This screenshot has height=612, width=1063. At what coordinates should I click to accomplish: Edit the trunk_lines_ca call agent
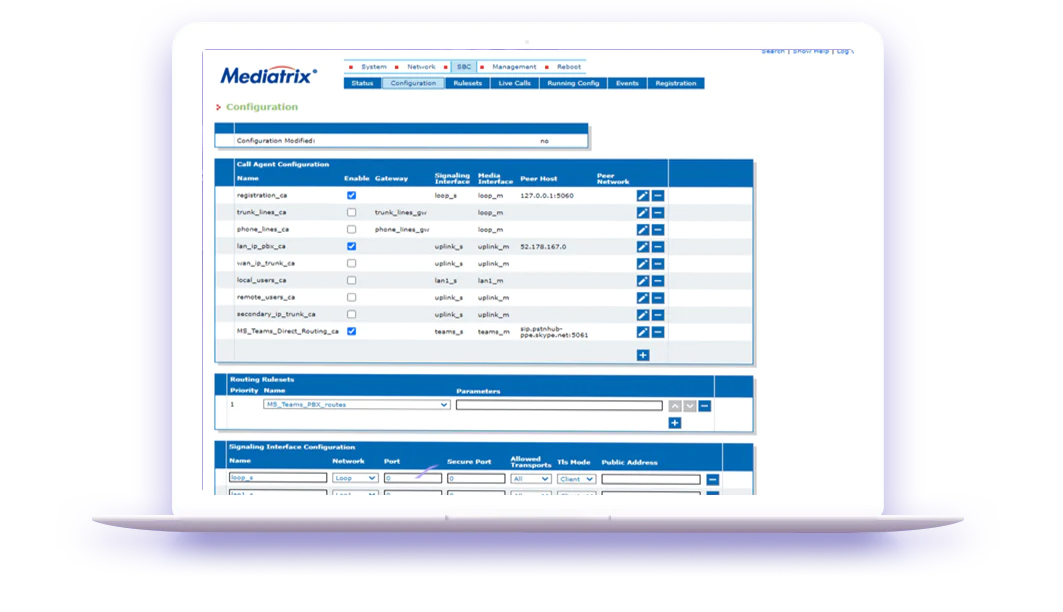tap(643, 213)
